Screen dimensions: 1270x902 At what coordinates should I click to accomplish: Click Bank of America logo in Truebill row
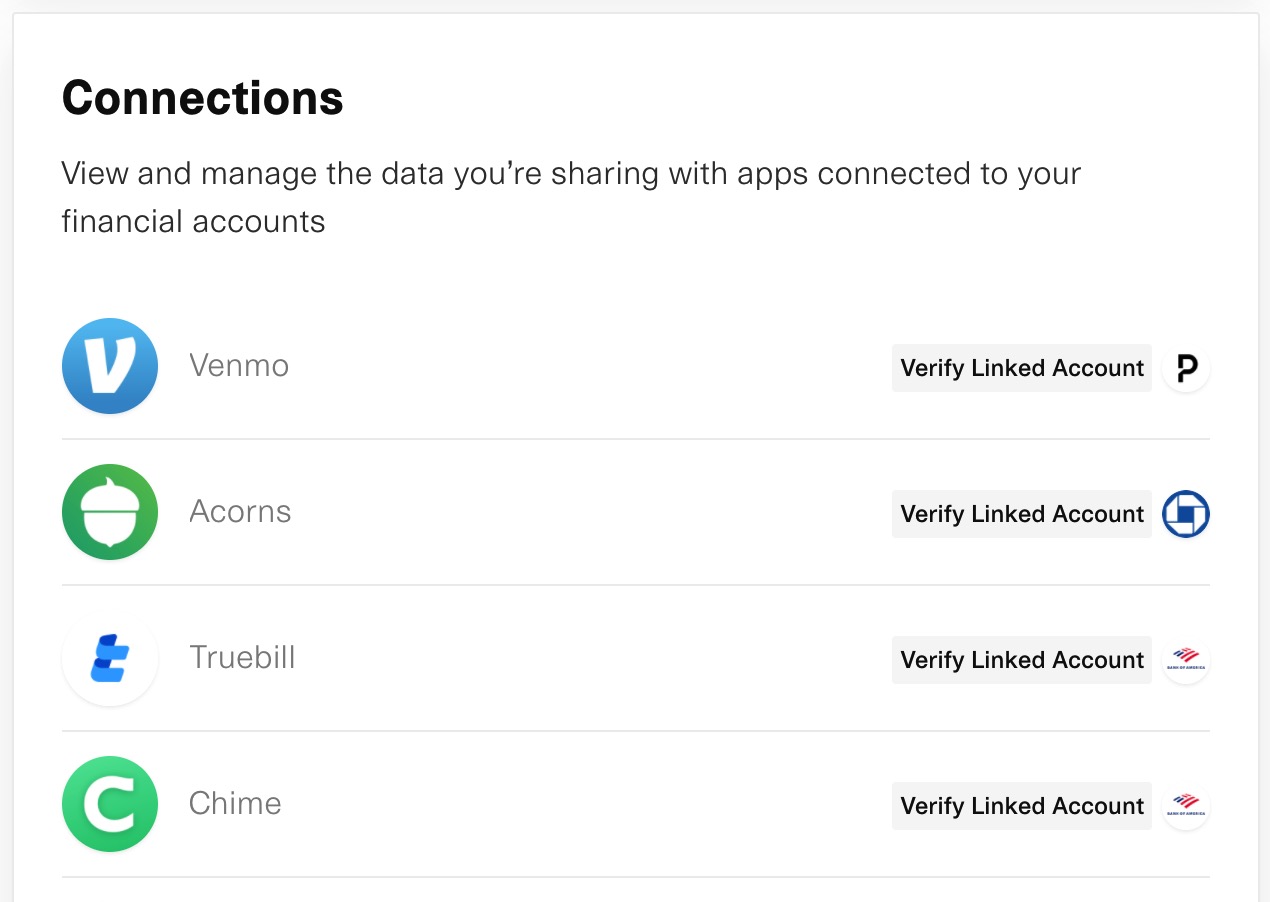tap(1186, 660)
